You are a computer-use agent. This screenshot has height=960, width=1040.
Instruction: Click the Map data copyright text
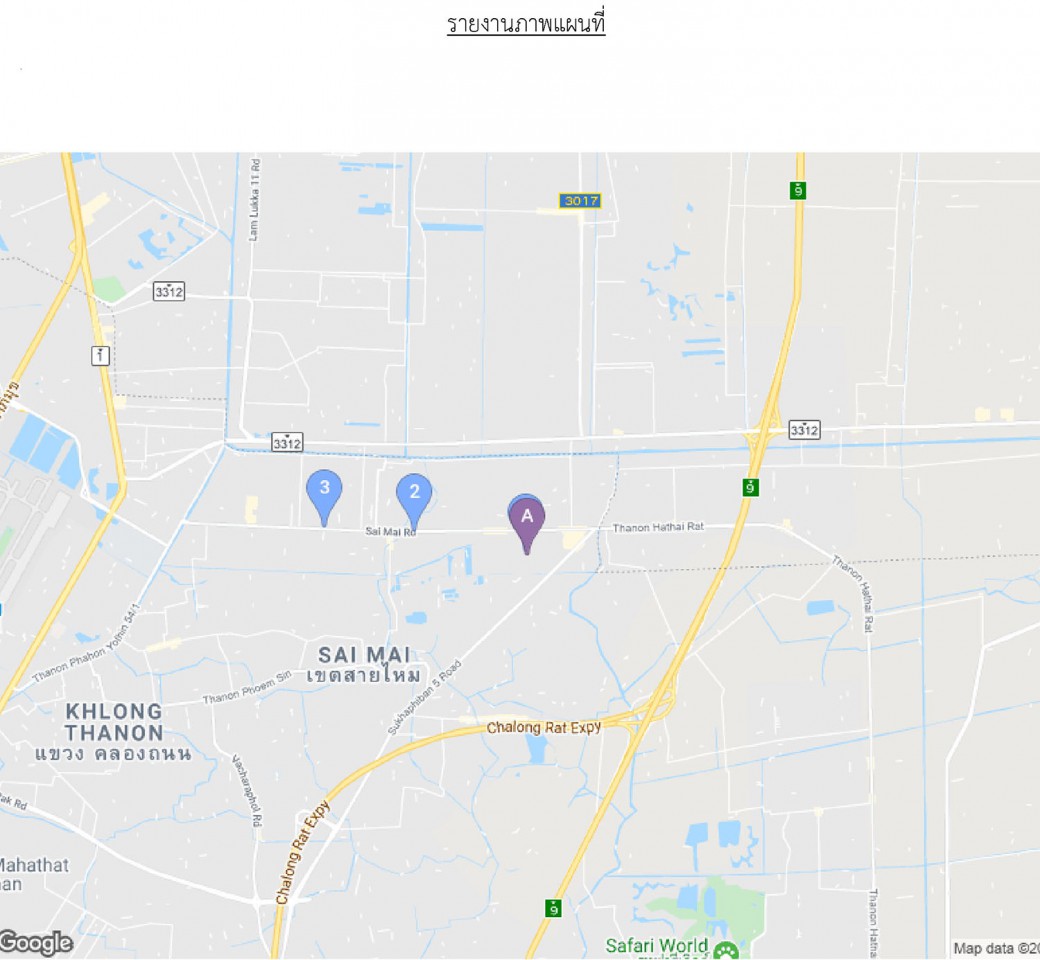tap(996, 948)
